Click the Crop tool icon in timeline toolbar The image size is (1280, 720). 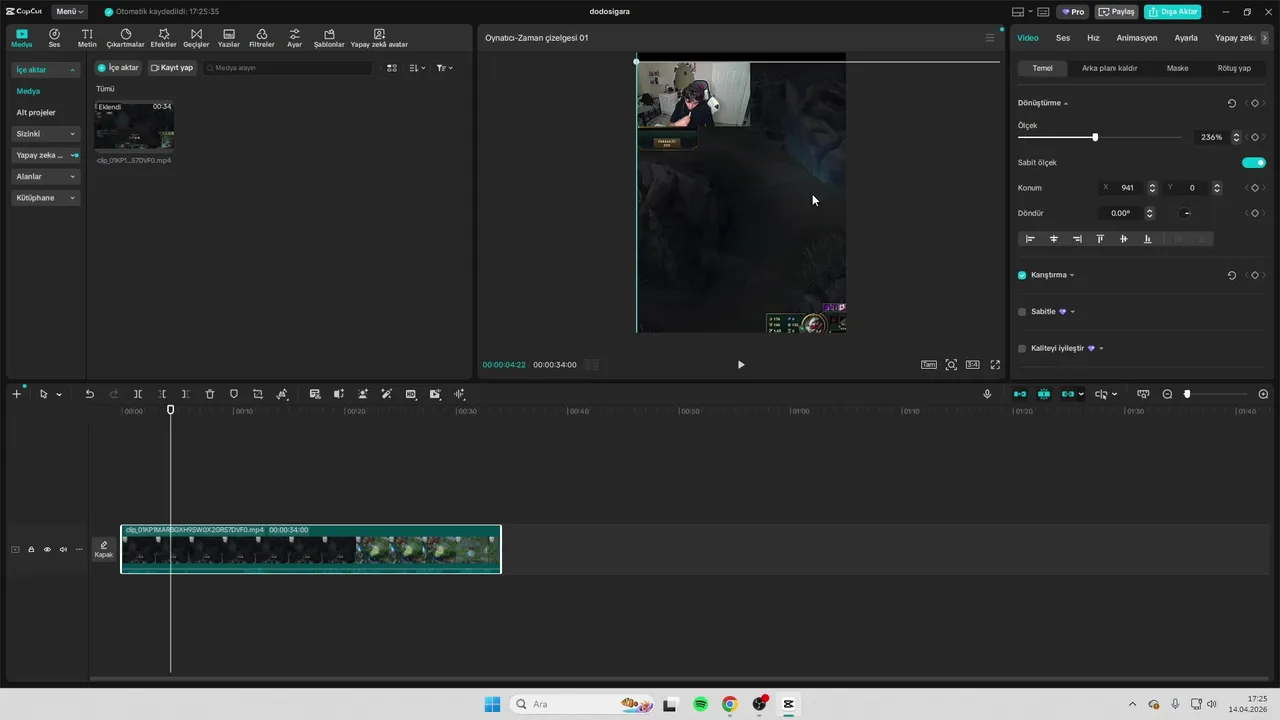[258, 394]
